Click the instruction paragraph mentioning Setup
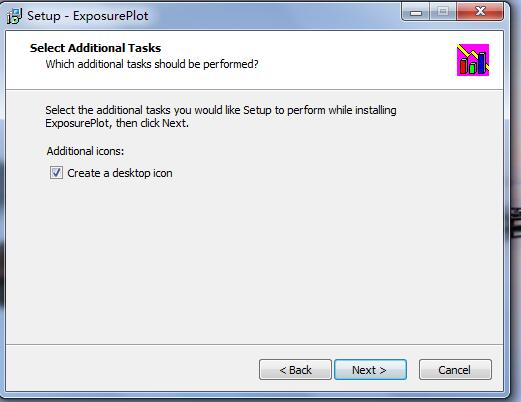Viewport: 521px width, 402px height. coord(221,117)
